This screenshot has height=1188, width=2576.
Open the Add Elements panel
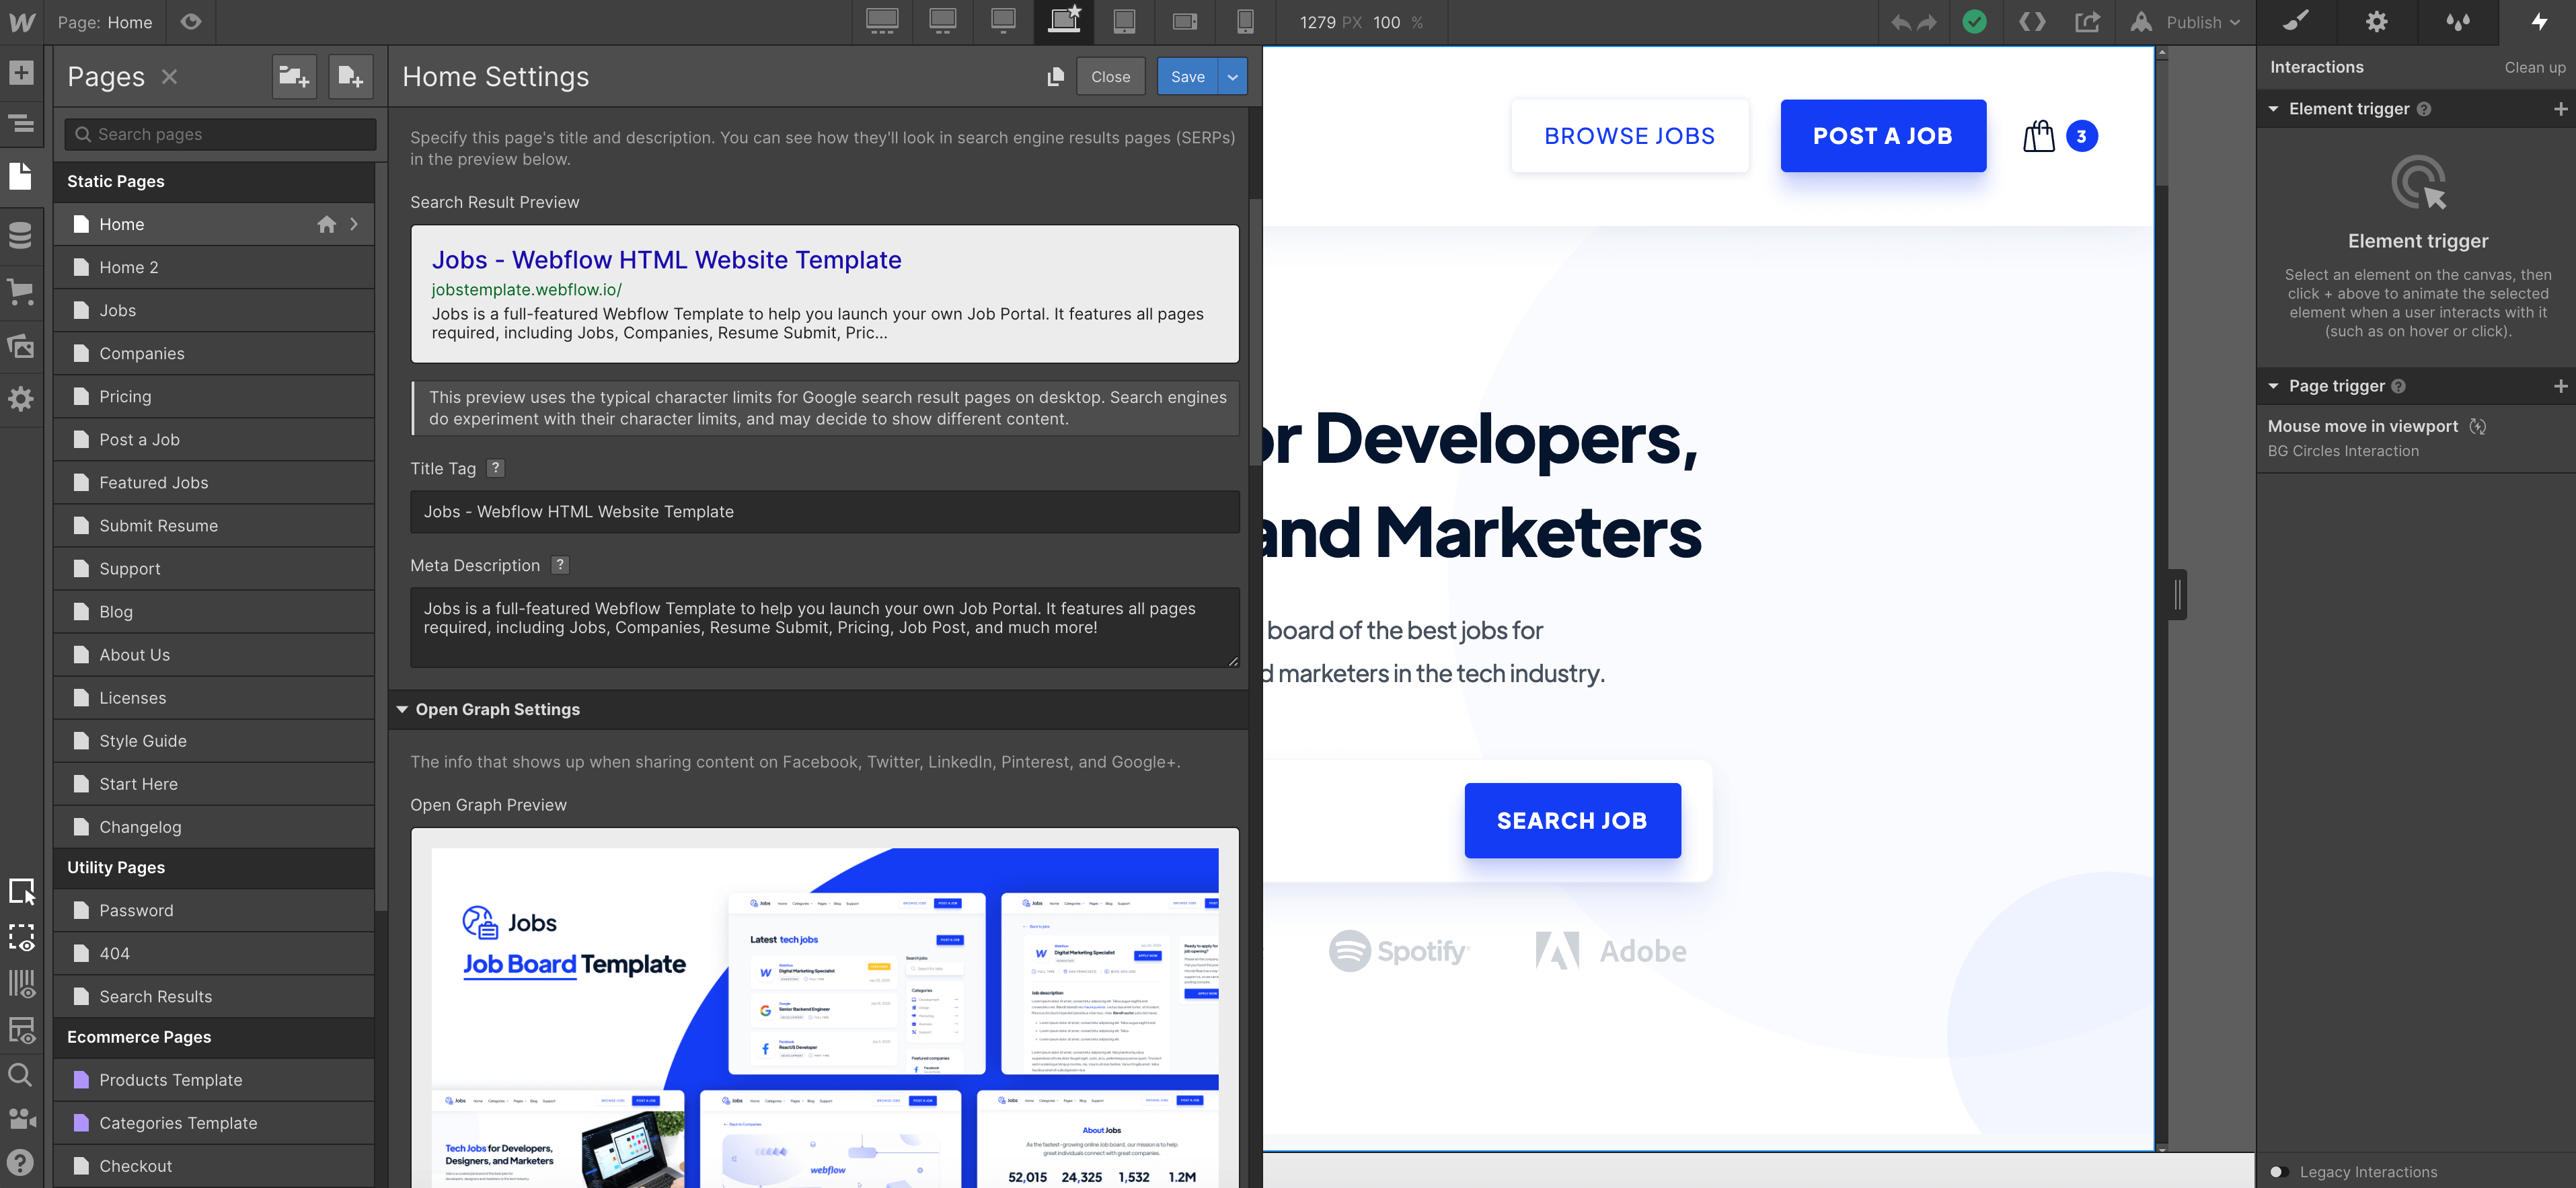click(21, 73)
